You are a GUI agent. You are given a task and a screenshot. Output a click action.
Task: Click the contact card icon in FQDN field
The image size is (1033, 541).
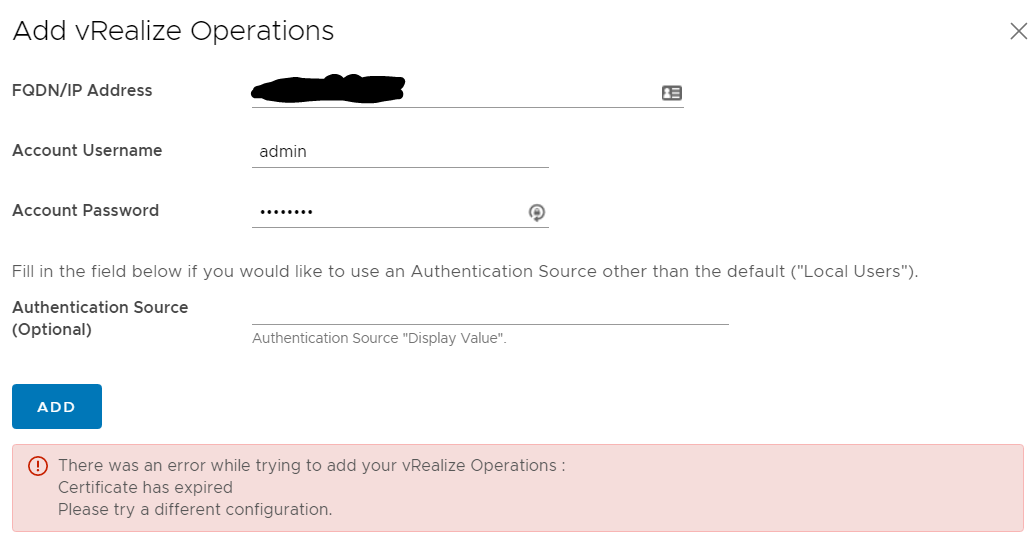pyautogui.click(x=671, y=93)
